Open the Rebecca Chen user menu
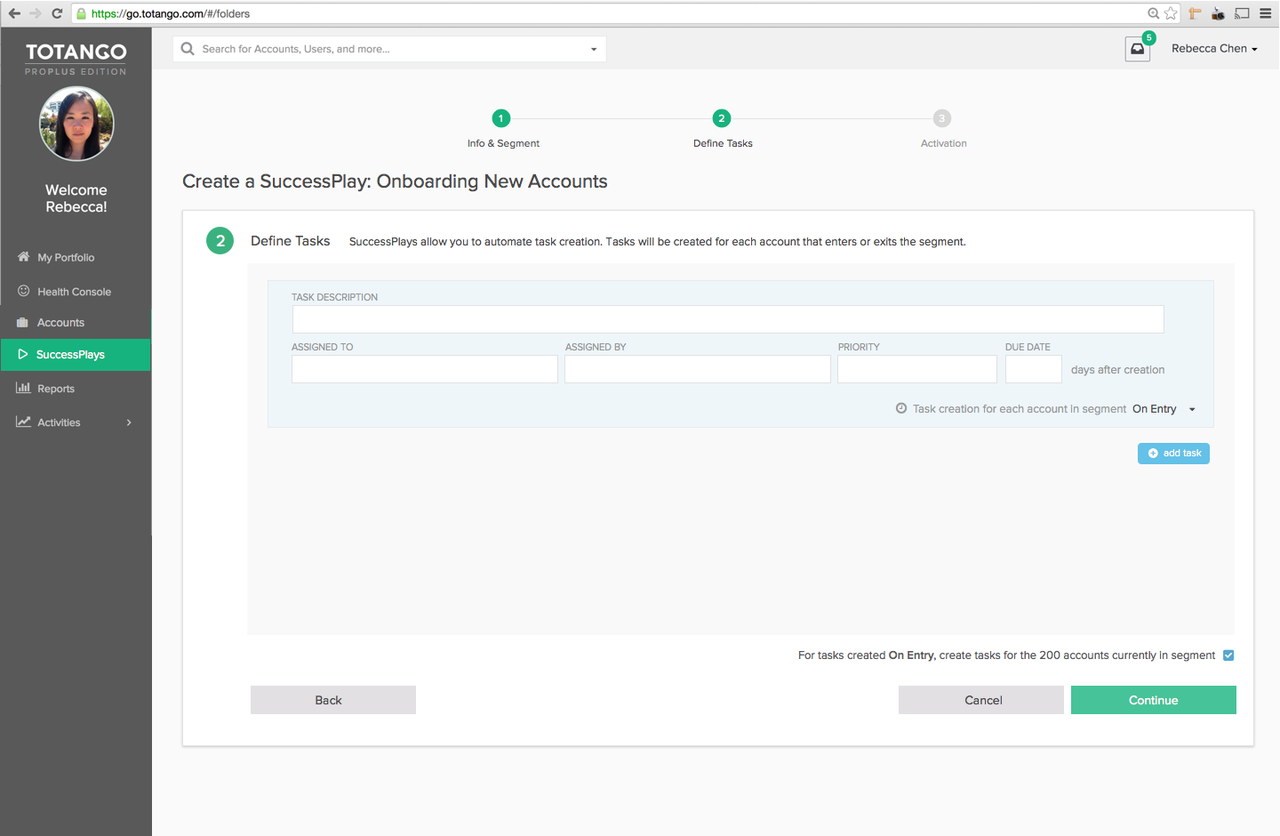1280x836 pixels. [x=1214, y=49]
